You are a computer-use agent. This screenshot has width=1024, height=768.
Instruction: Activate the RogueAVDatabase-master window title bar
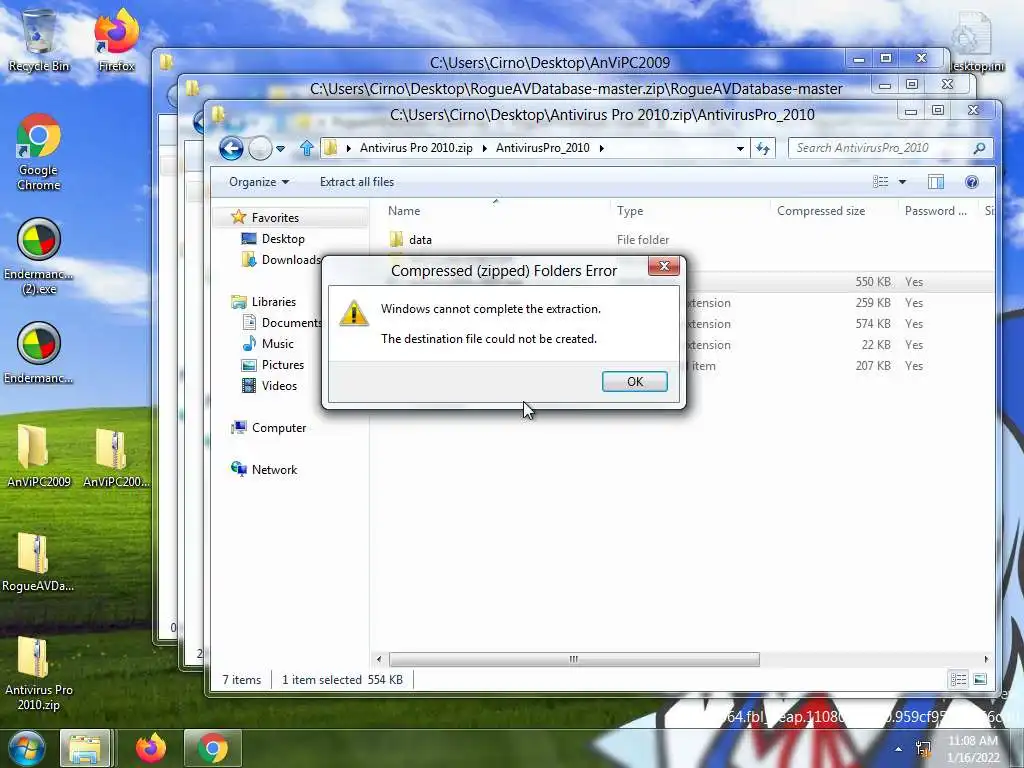coord(576,89)
